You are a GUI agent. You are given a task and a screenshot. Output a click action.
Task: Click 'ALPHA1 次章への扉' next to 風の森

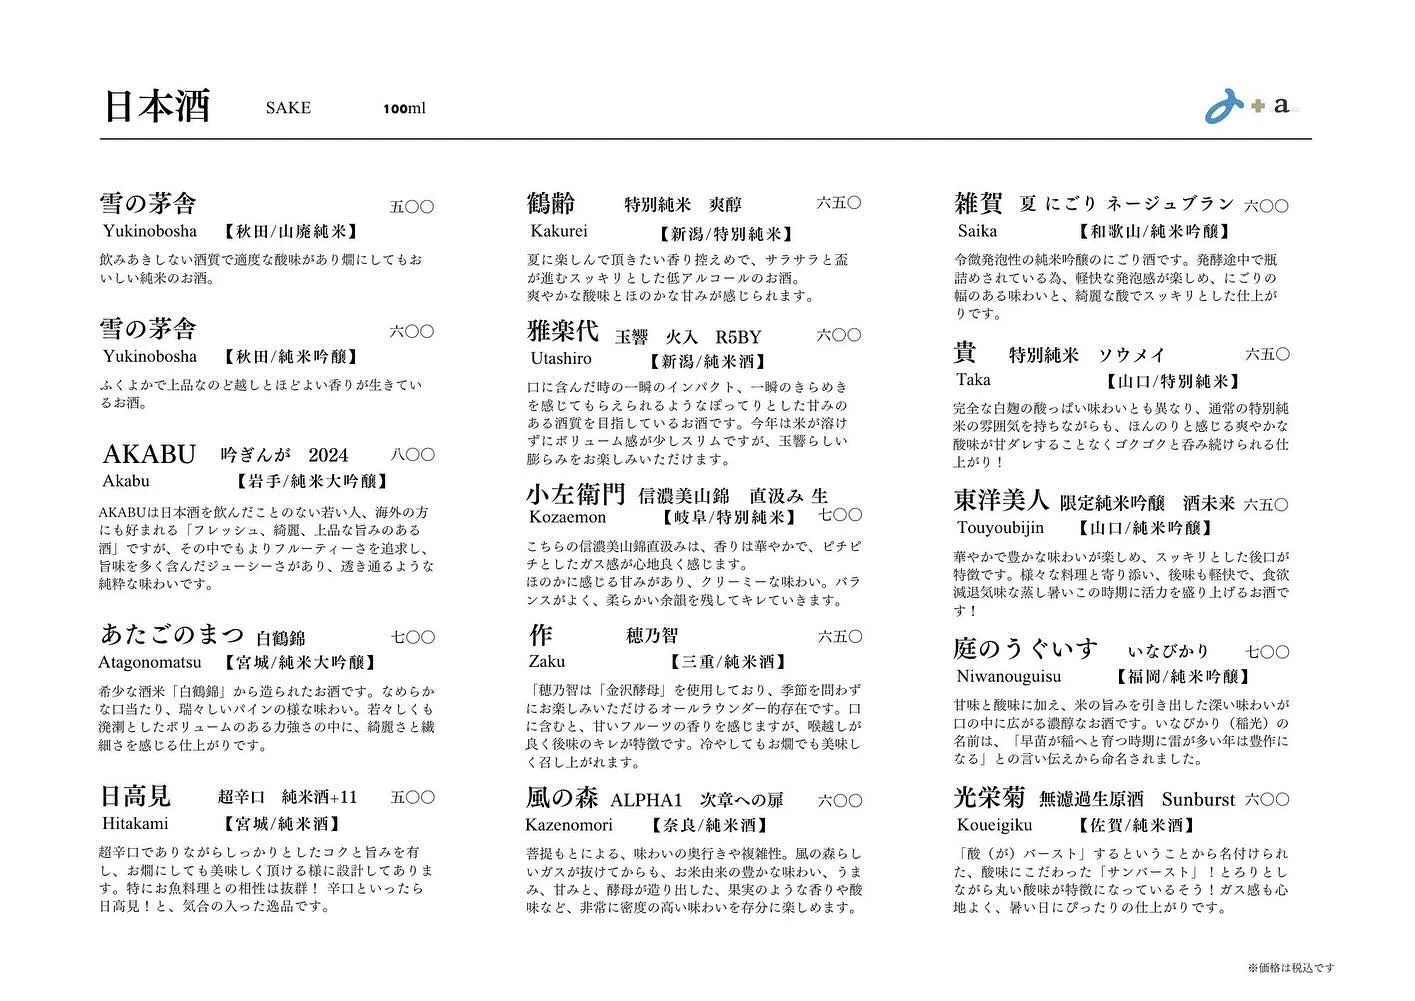(697, 801)
